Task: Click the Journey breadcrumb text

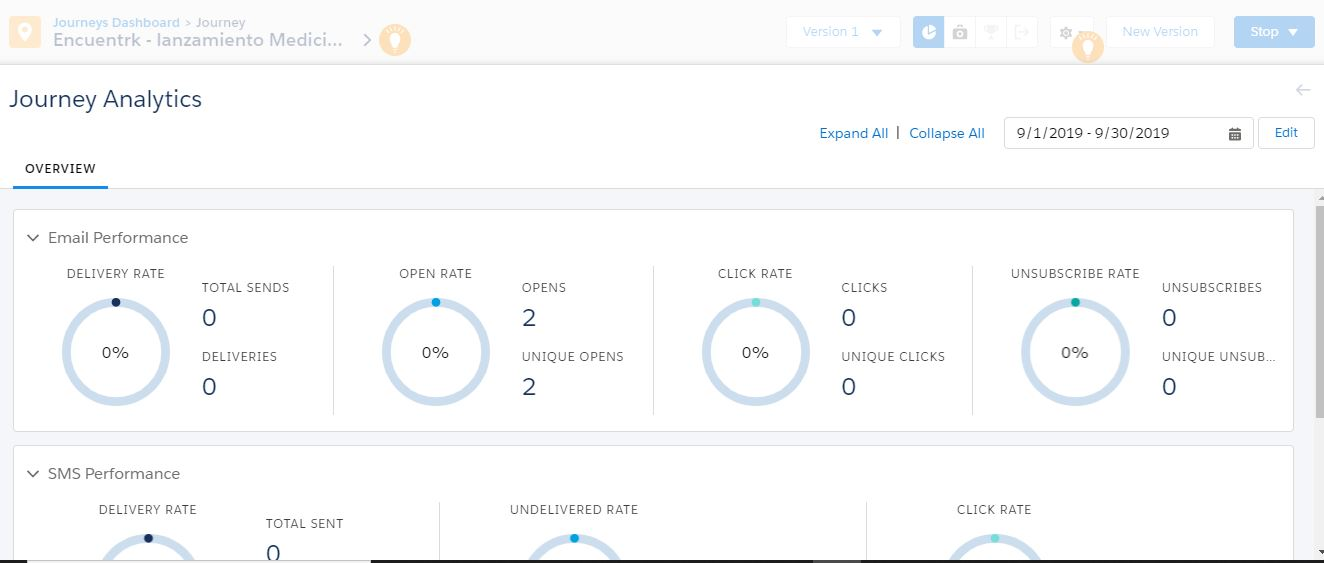Action: point(220,22)
